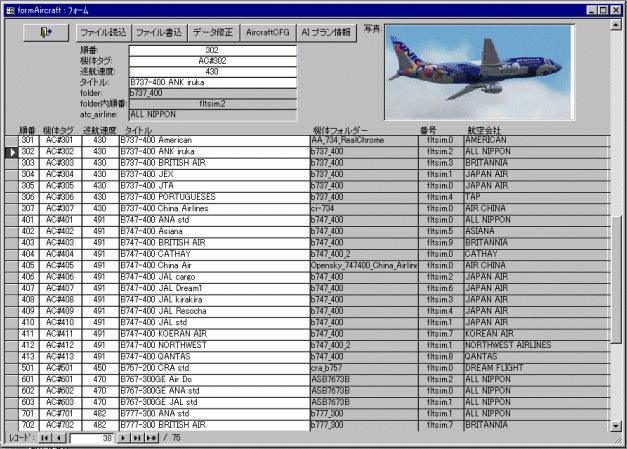The image size is (627, 449).
Task: Click the AIプラン情報 button
Action: pyautogui.click(x=326, y=32)
